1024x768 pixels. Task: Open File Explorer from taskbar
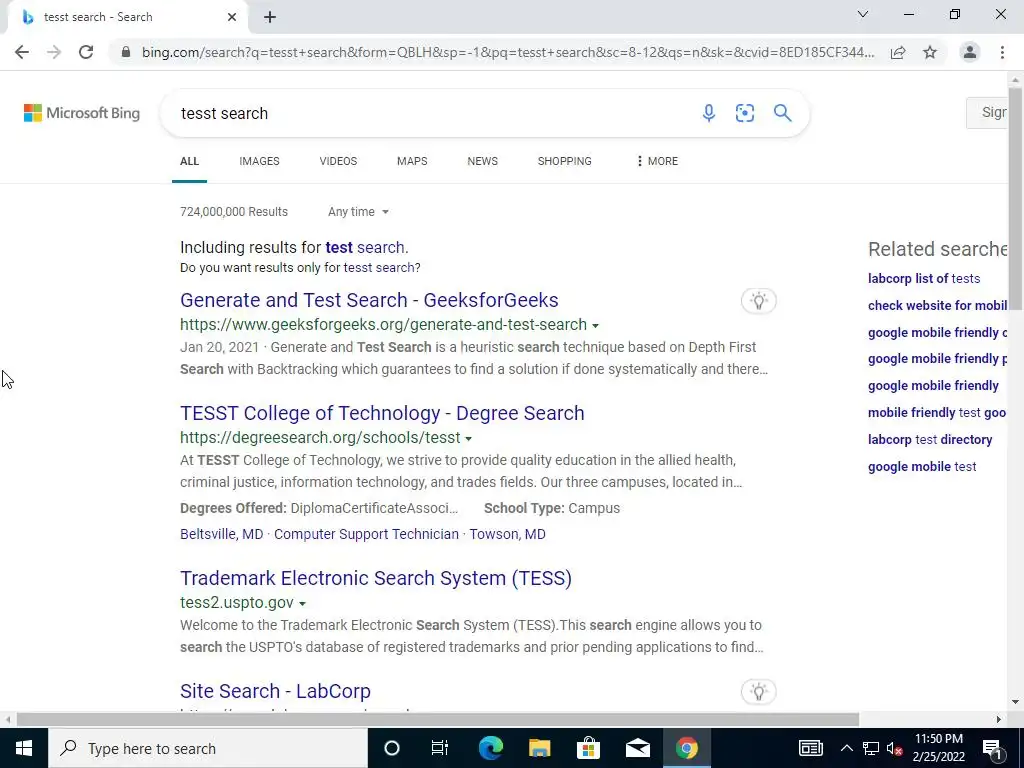539,748
